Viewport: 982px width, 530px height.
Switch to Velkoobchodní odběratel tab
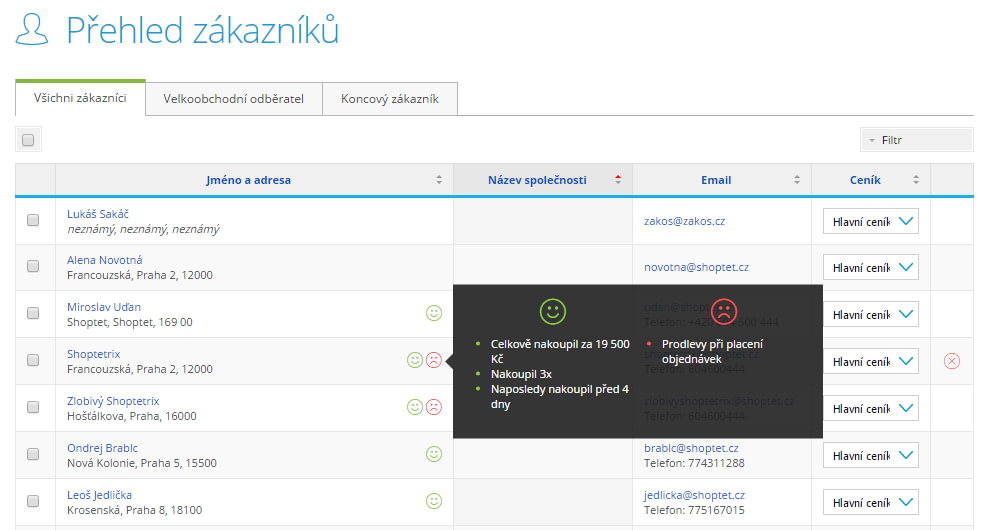tap(234, 99)
